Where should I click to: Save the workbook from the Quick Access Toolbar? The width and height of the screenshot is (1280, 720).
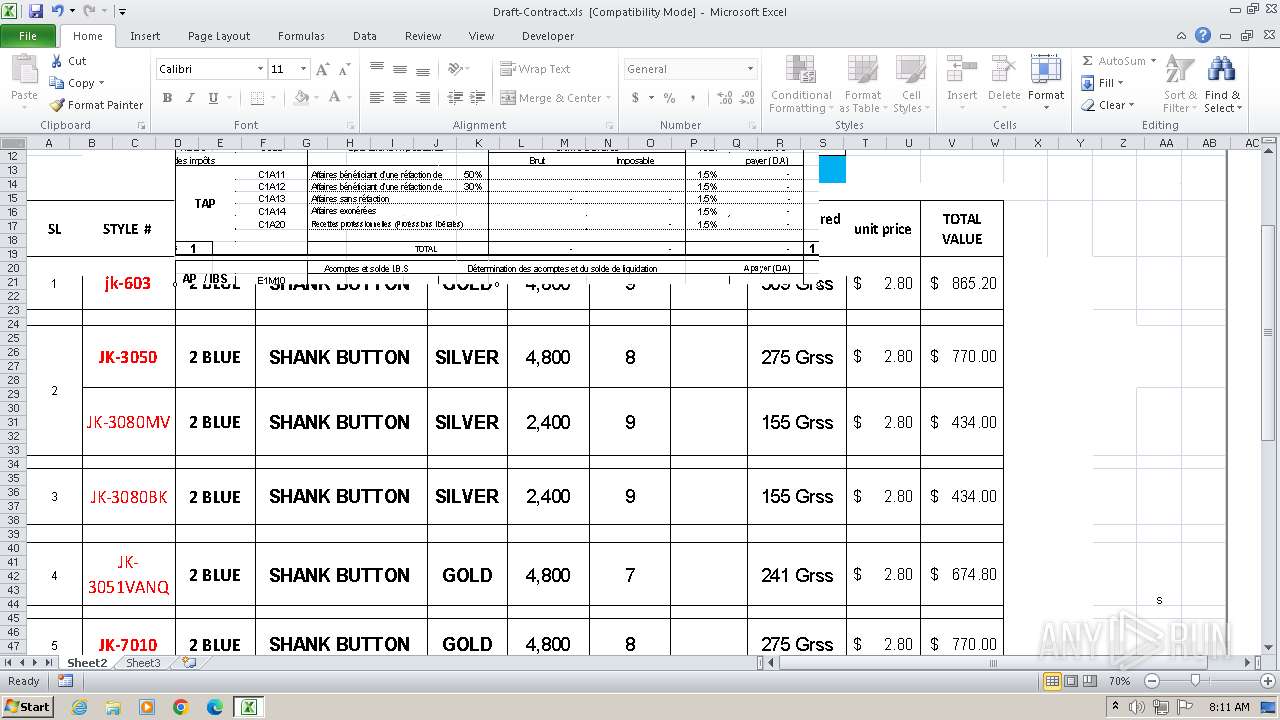tap(36, 12)
